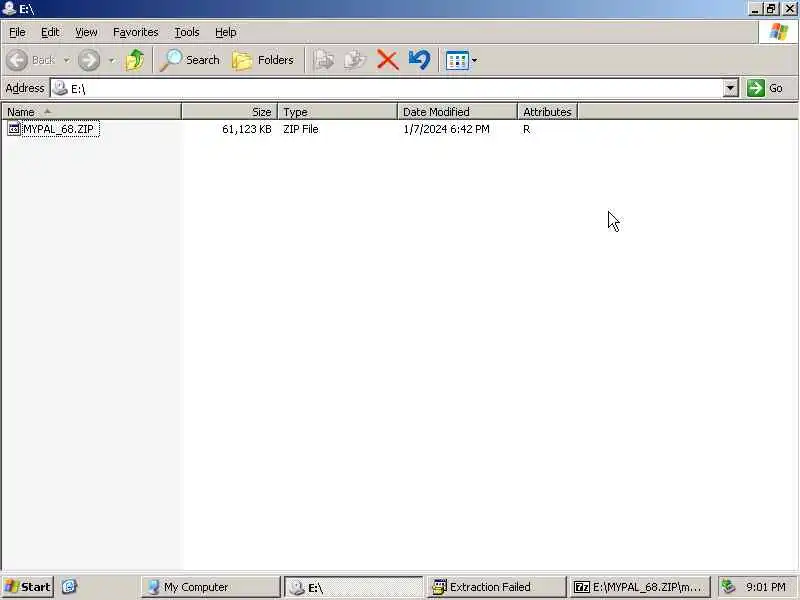Open the Search pane
800x600 pixels.
click(189, 60)
